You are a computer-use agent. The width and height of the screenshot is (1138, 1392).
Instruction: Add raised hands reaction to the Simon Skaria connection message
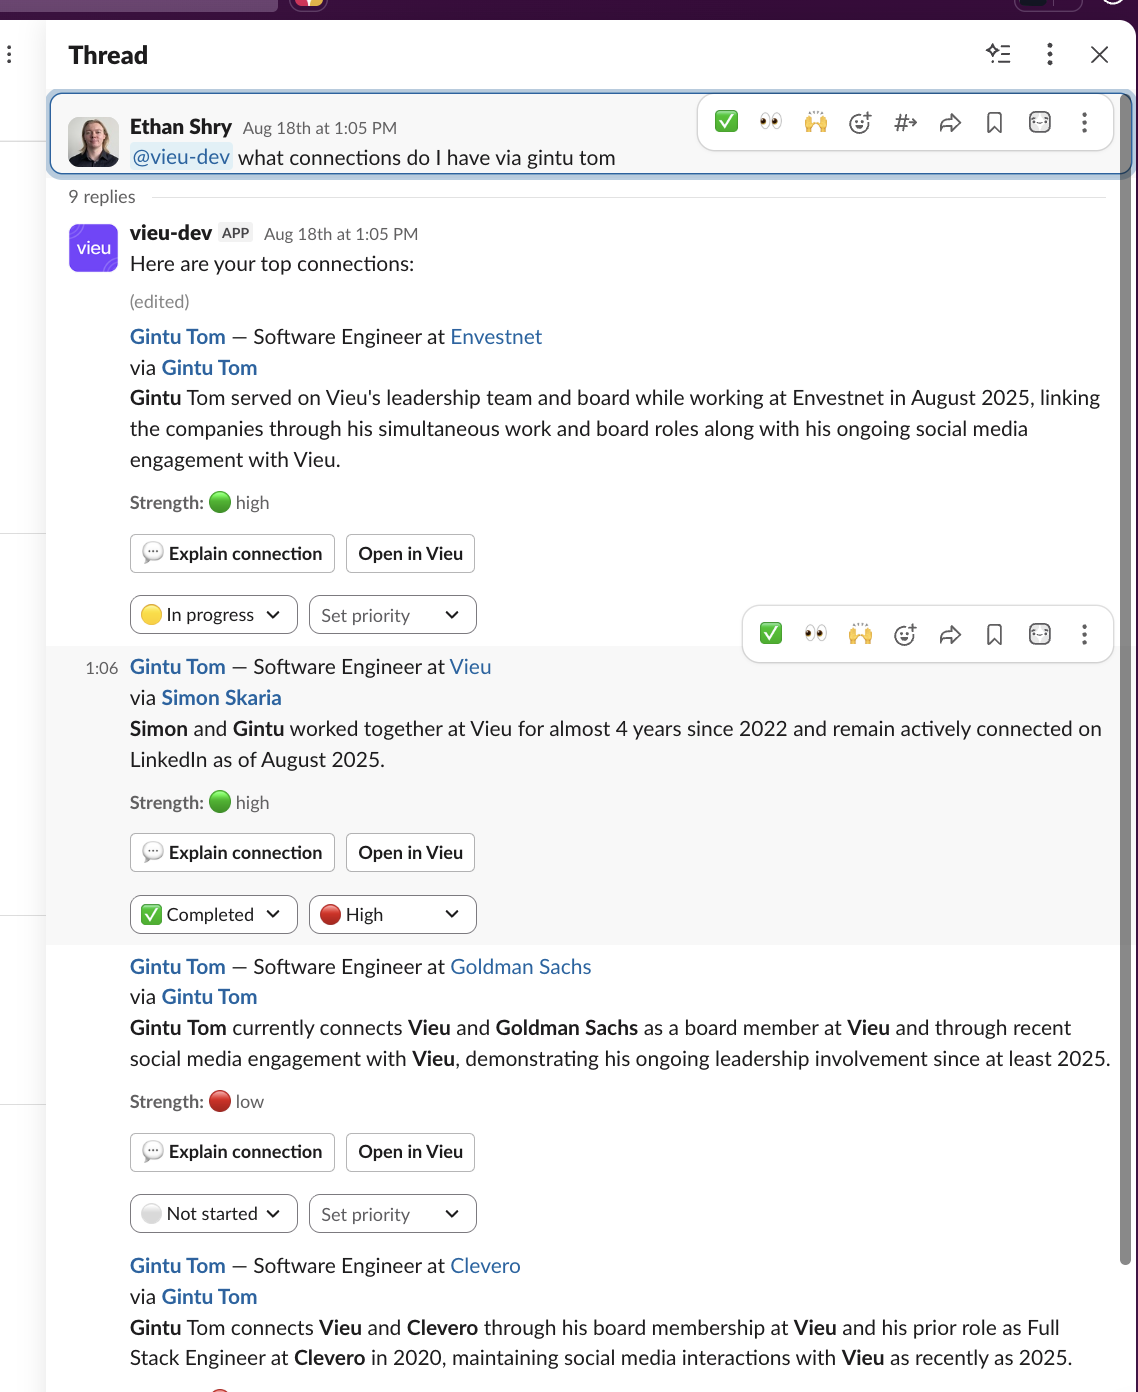click(860, 634)
